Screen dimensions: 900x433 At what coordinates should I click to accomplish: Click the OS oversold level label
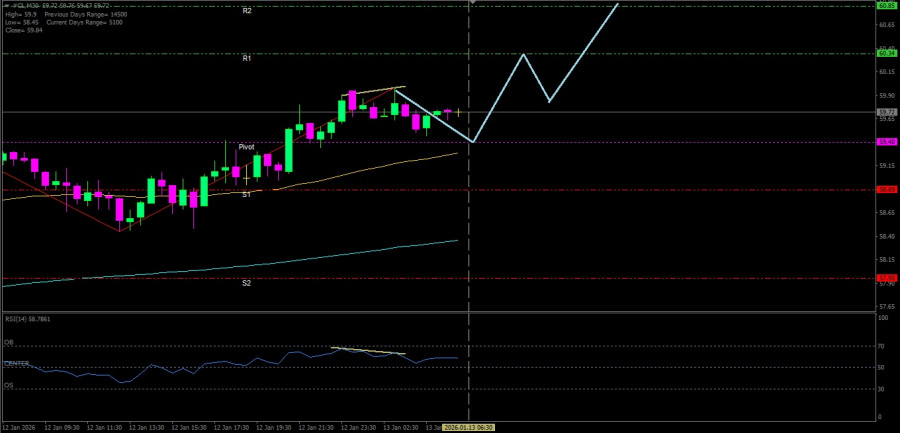pyautogui.click(x=8, y=385)
